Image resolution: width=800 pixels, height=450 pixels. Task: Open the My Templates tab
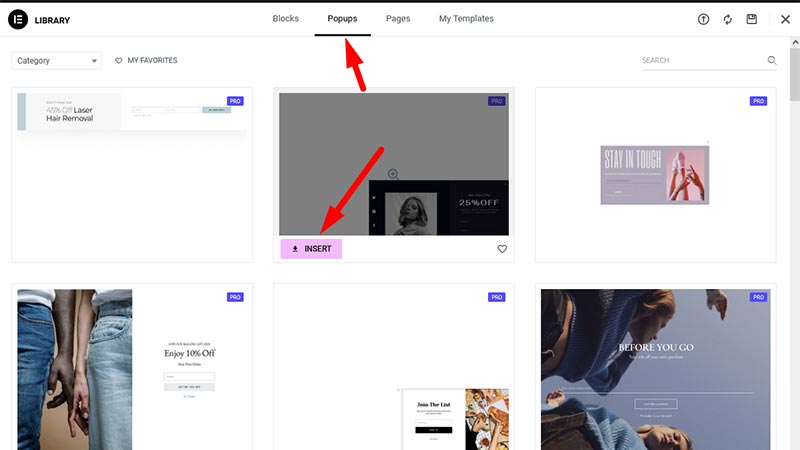click(466, 18)
